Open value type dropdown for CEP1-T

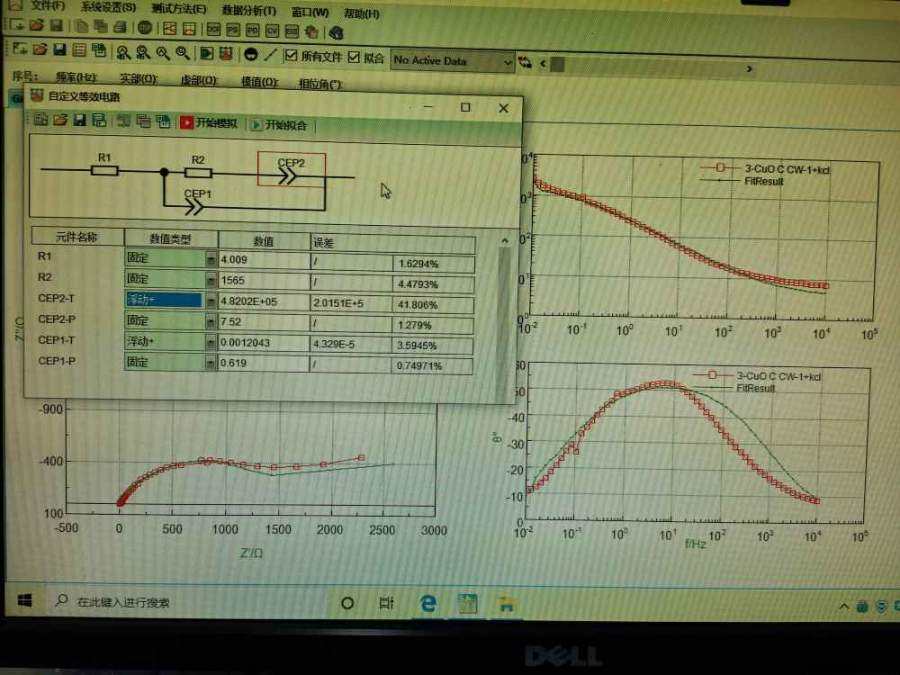[210, 343]
